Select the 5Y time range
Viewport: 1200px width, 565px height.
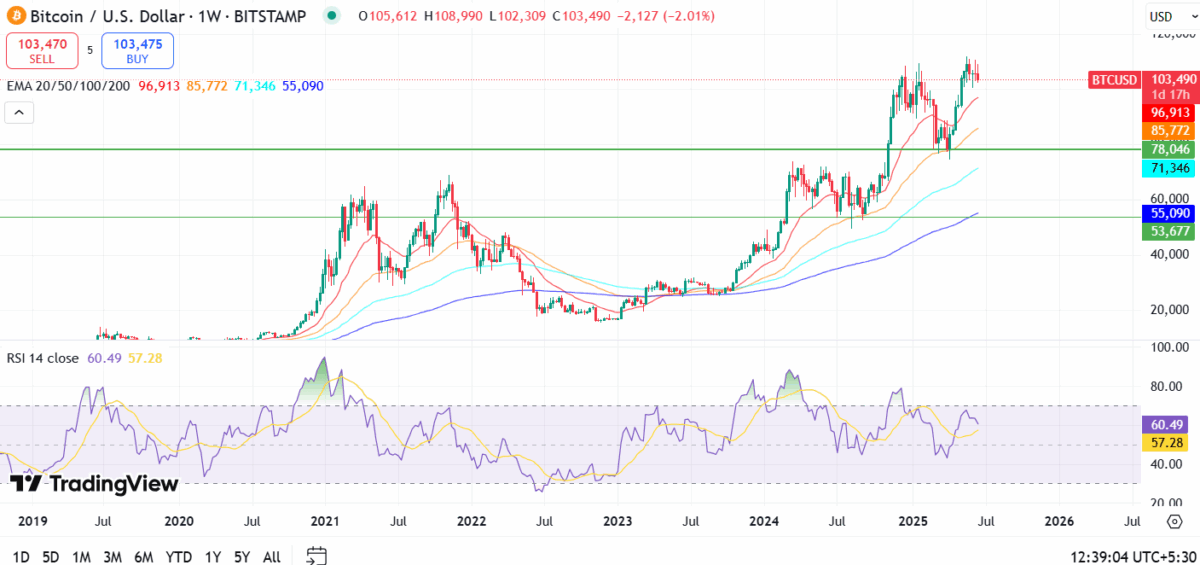243,556
